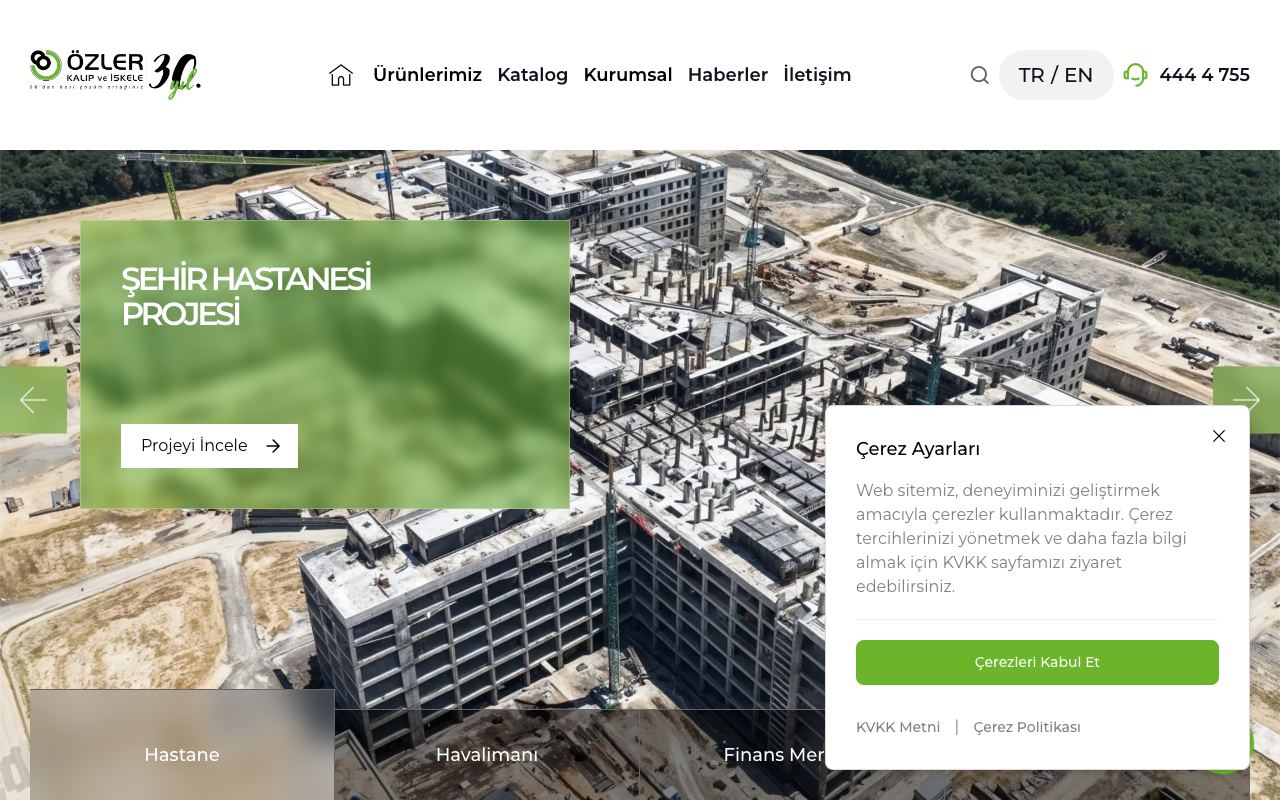The image size is (1280, 800).
Task: Click the headset phone icon
Action: [1135, 75]
